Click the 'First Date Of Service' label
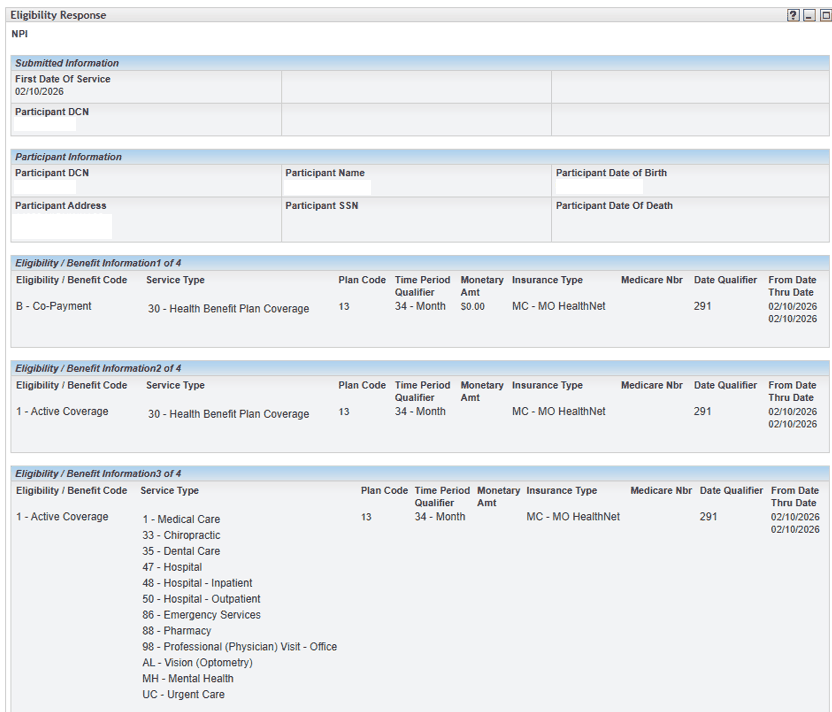Screen dimensions: 832x712 coord(63,79)
